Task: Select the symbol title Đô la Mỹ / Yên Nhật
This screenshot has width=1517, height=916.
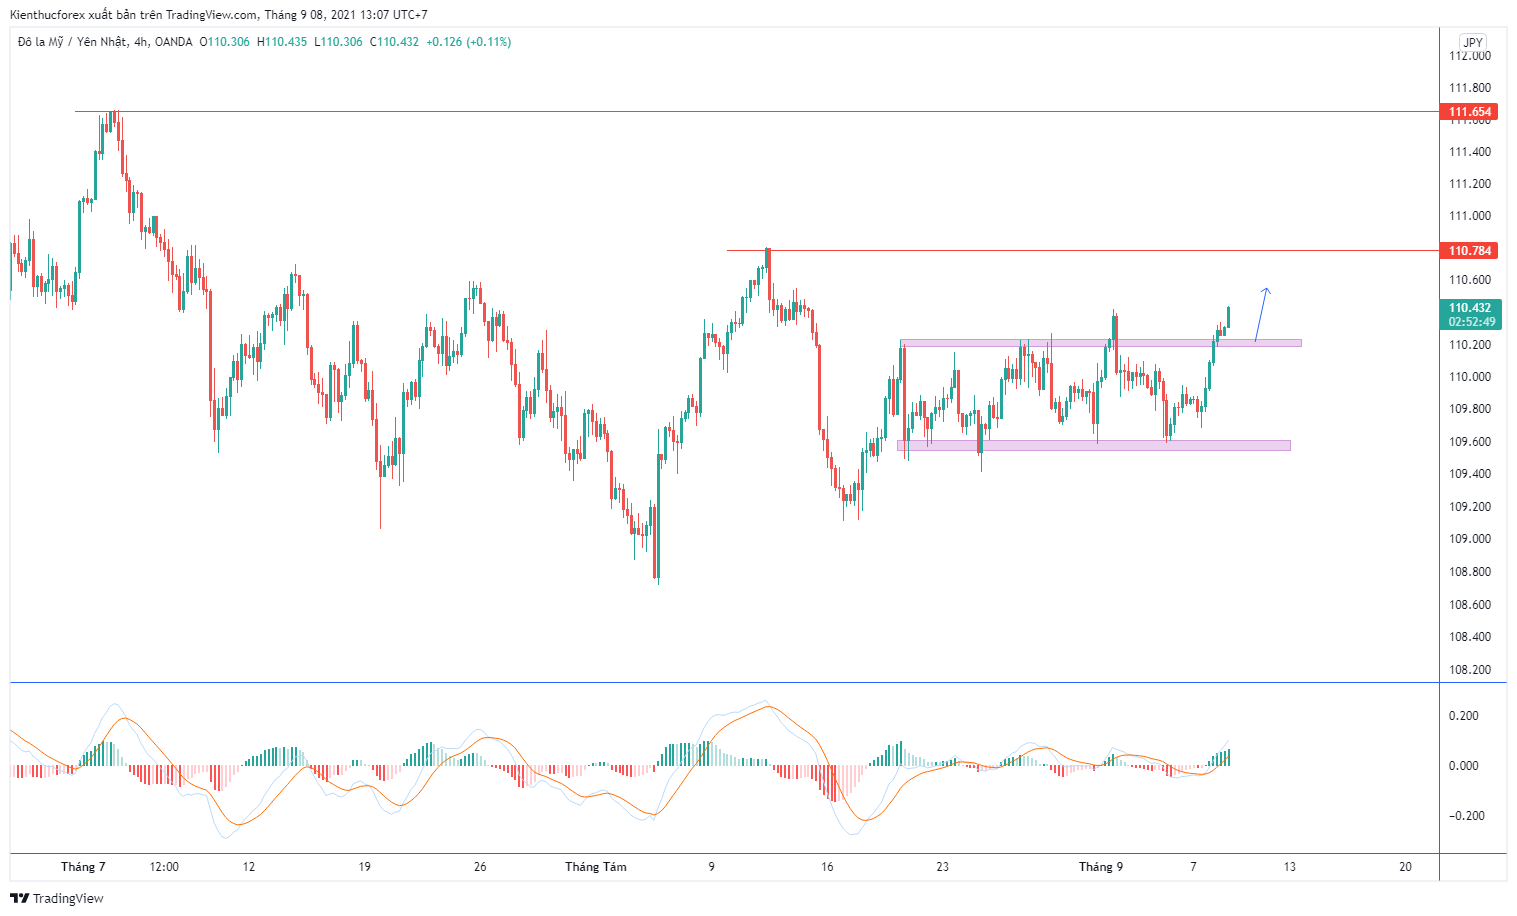Action: [x=71, y=42]
